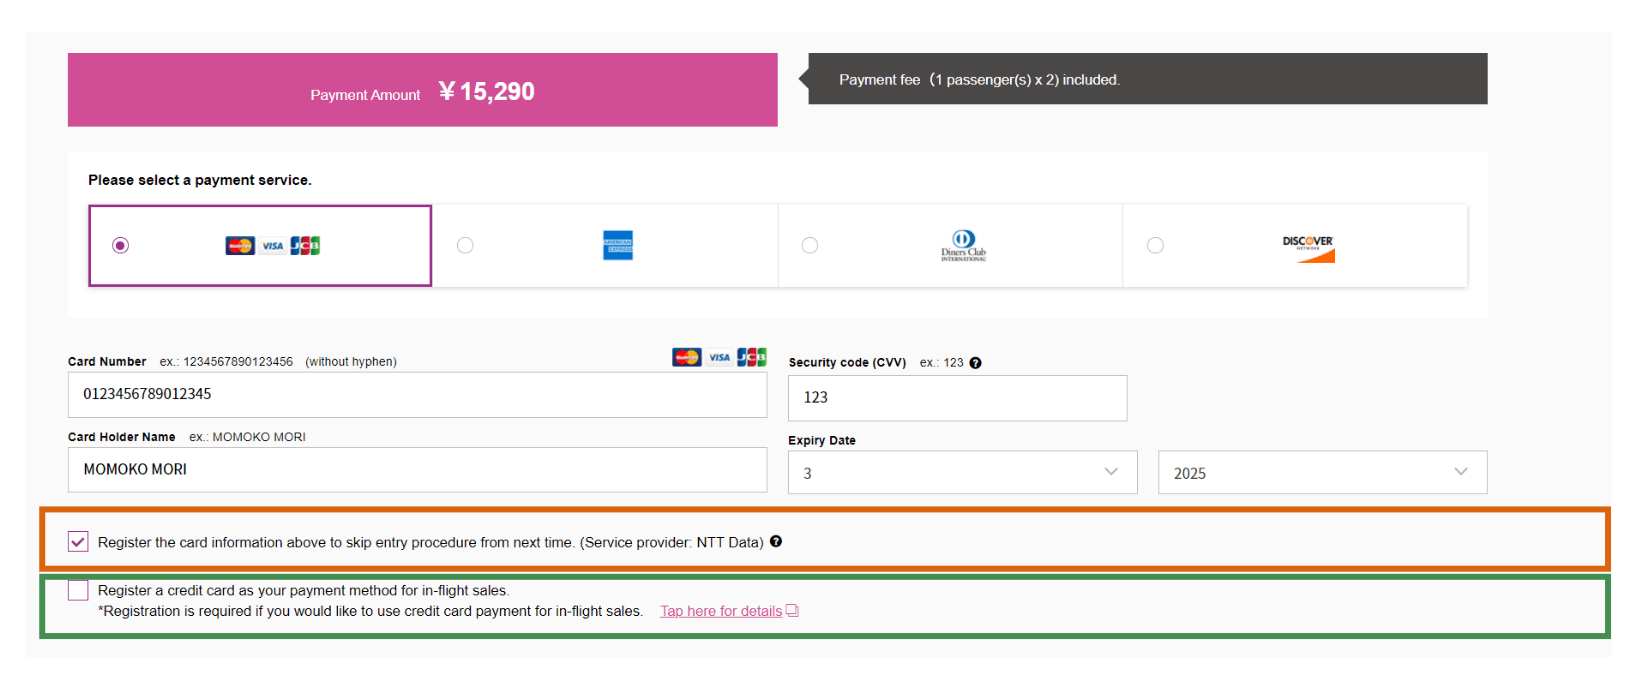Click Mastercard logo above Card Number field
The height and width of the screenshot is (700, 1640).
pos(687,357)
